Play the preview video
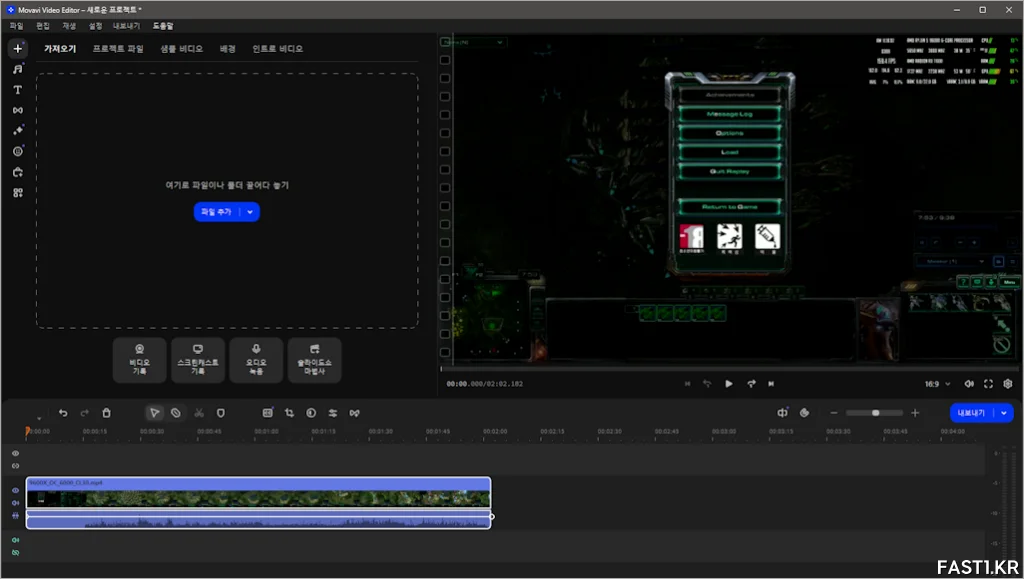Screen dimensions: 1024x579 click(729, 384)
